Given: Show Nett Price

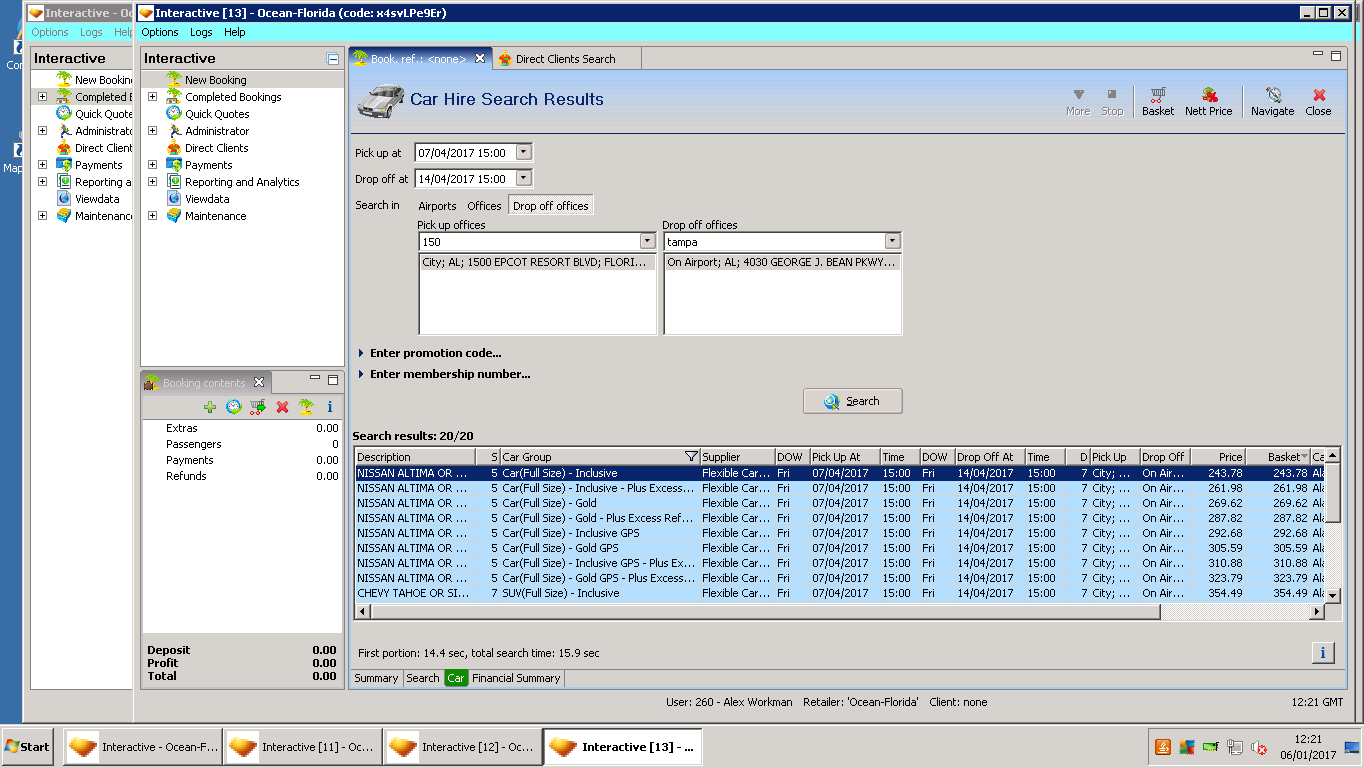Looking at the screenshot, I should coord(1209,101).
